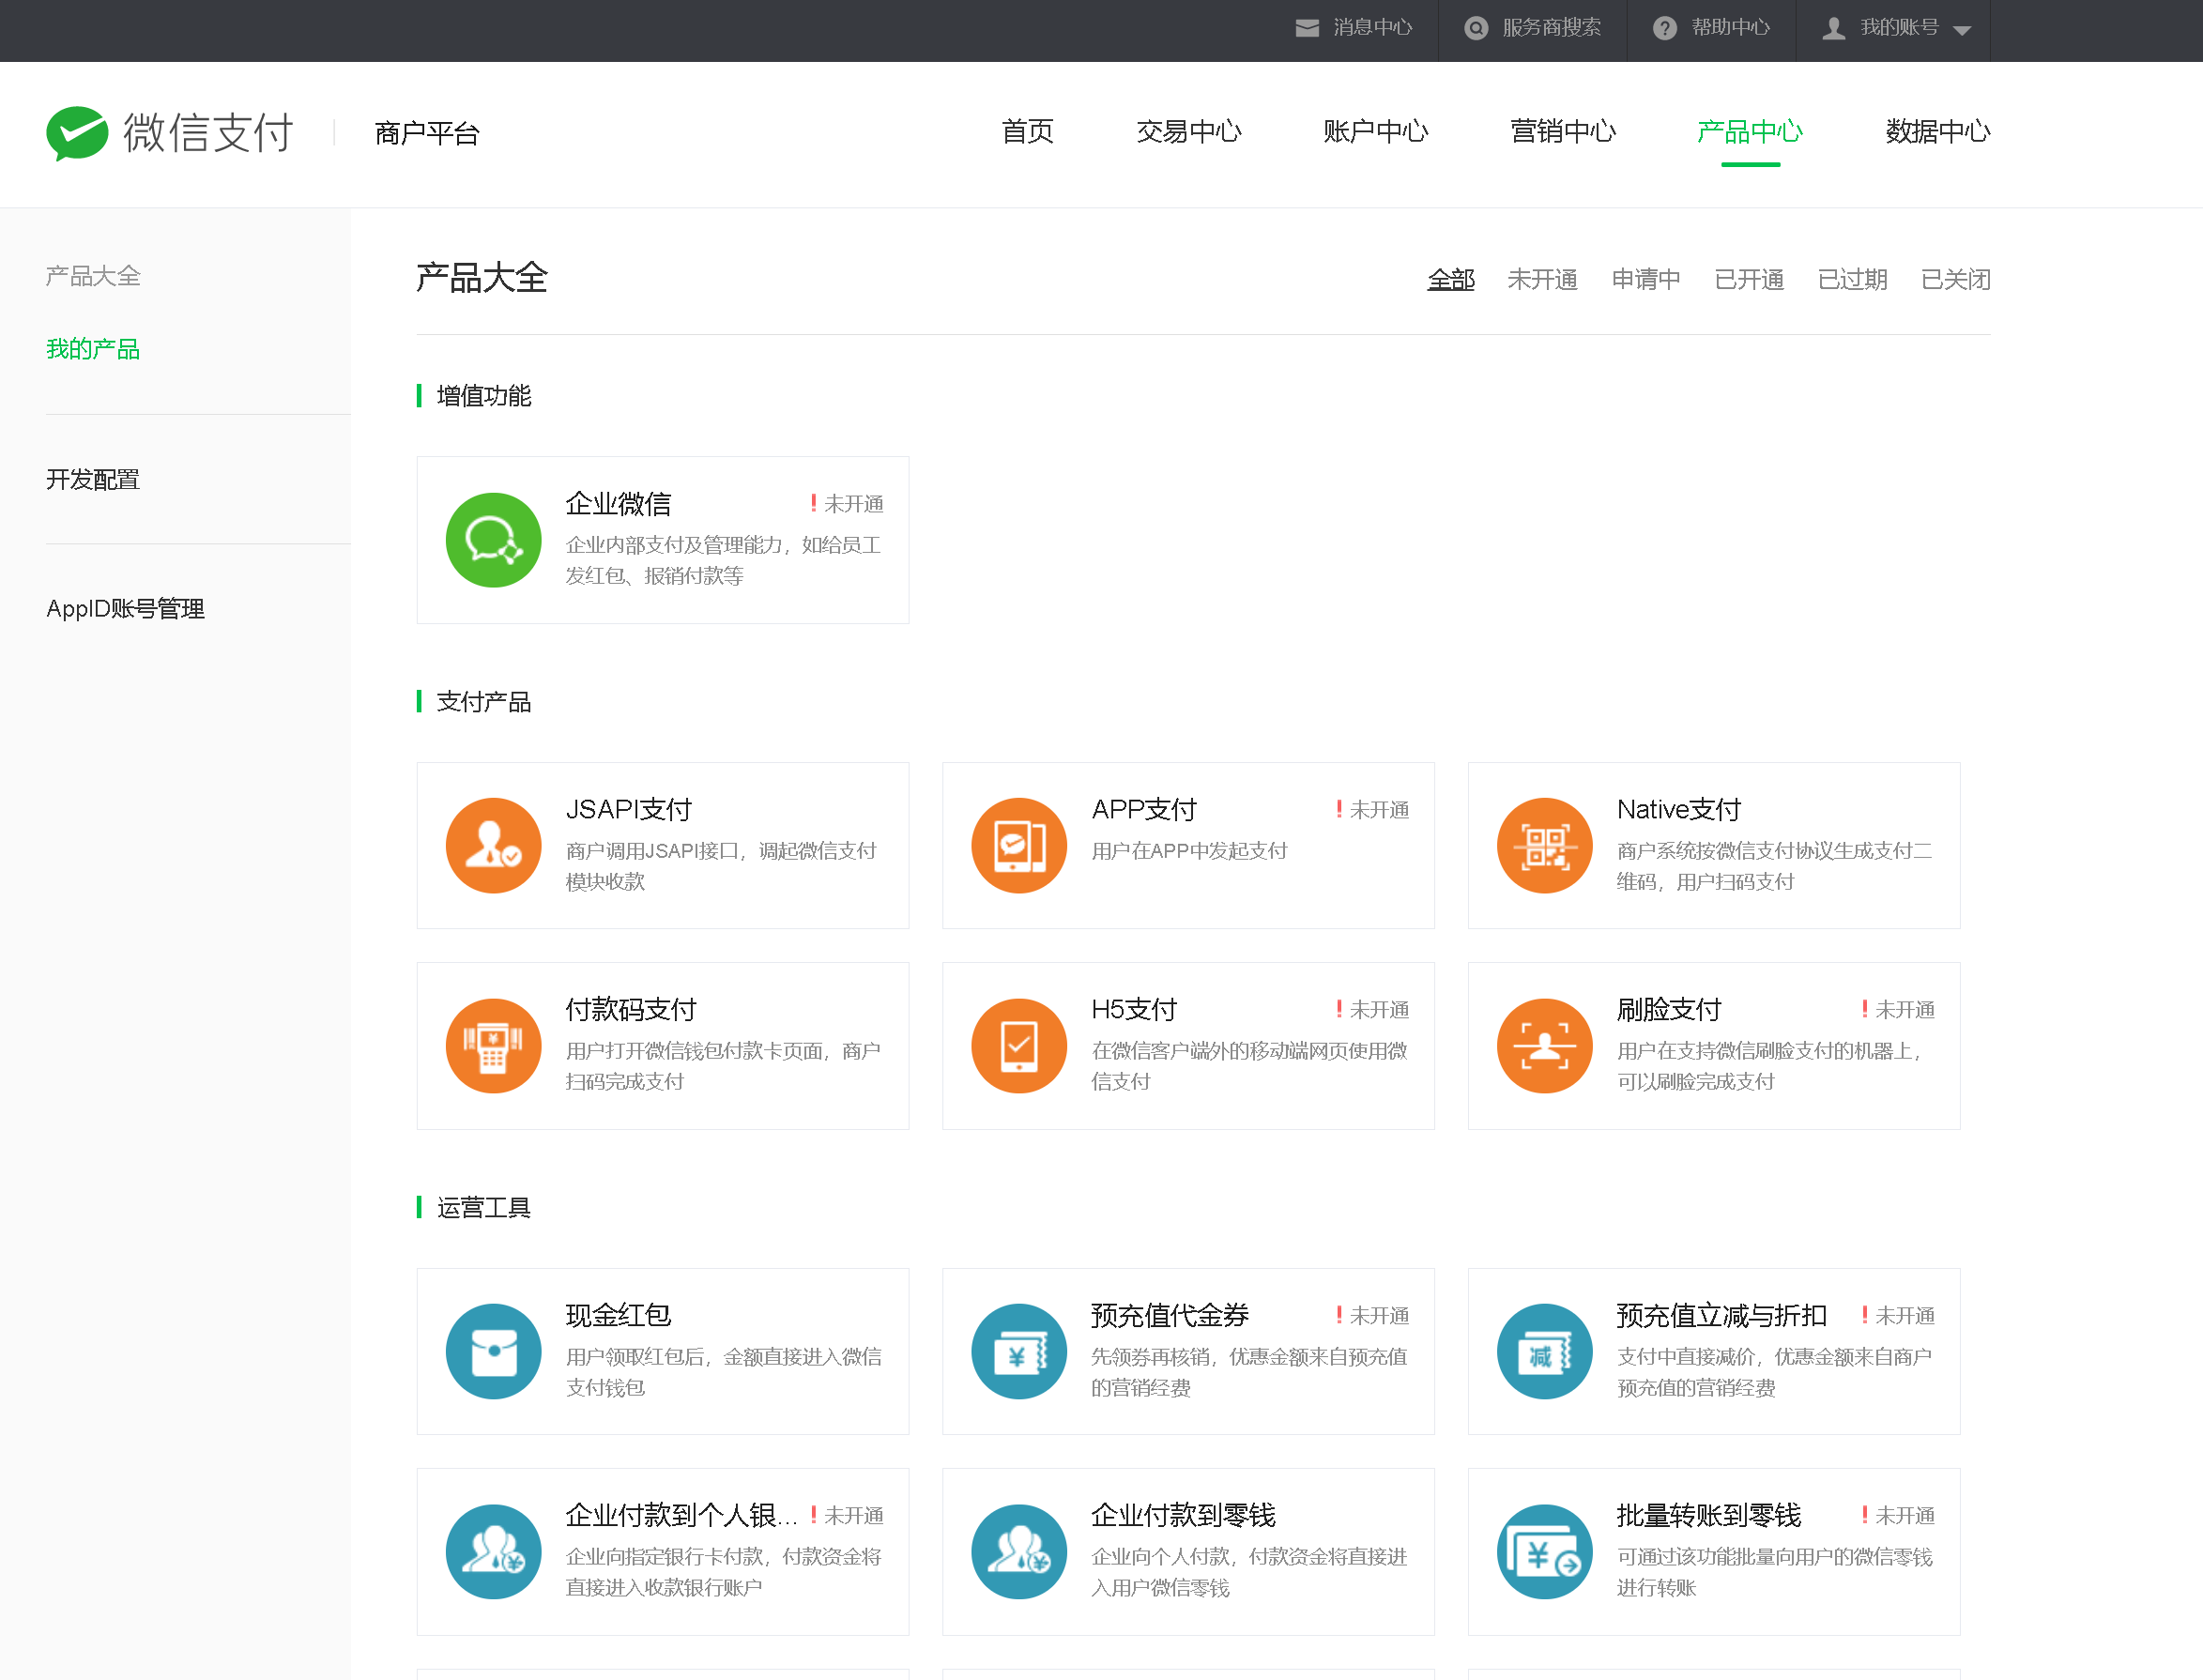Screen dimensions: 2203x1680
Task: Open the 现金红包 product title
Action: tap(618, 1315)
